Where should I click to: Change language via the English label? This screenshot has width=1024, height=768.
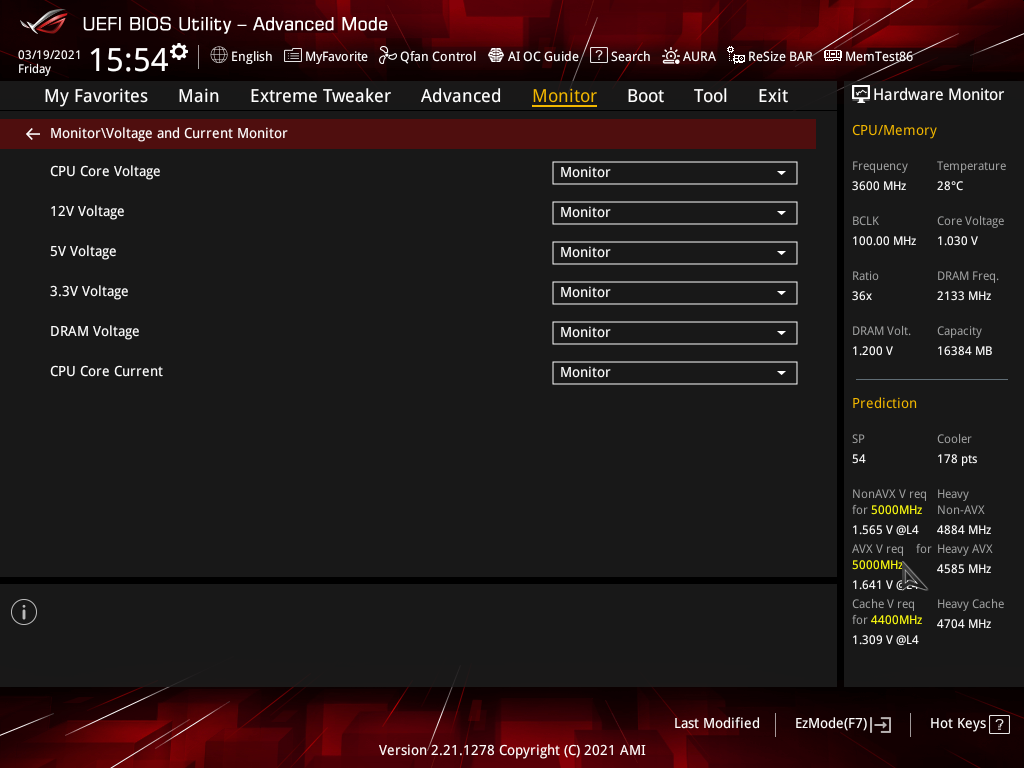click(x=251, y=57)
